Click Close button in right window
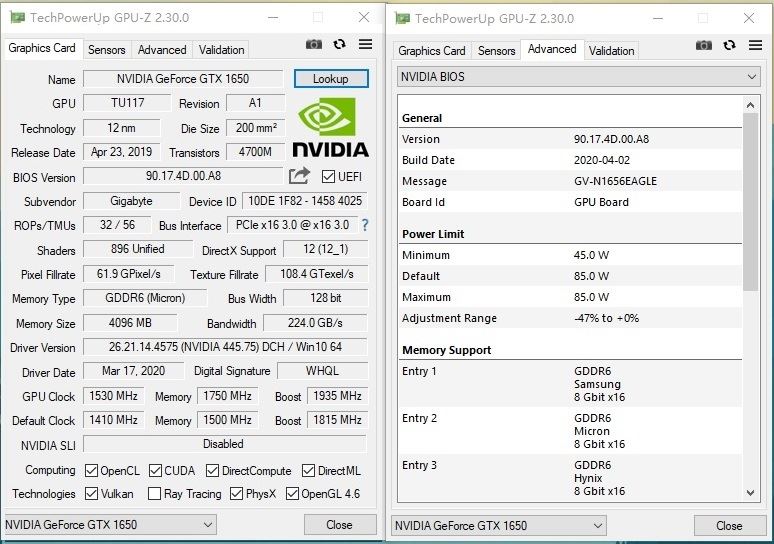This screenshot has height=544, width=774. (729, 526)
